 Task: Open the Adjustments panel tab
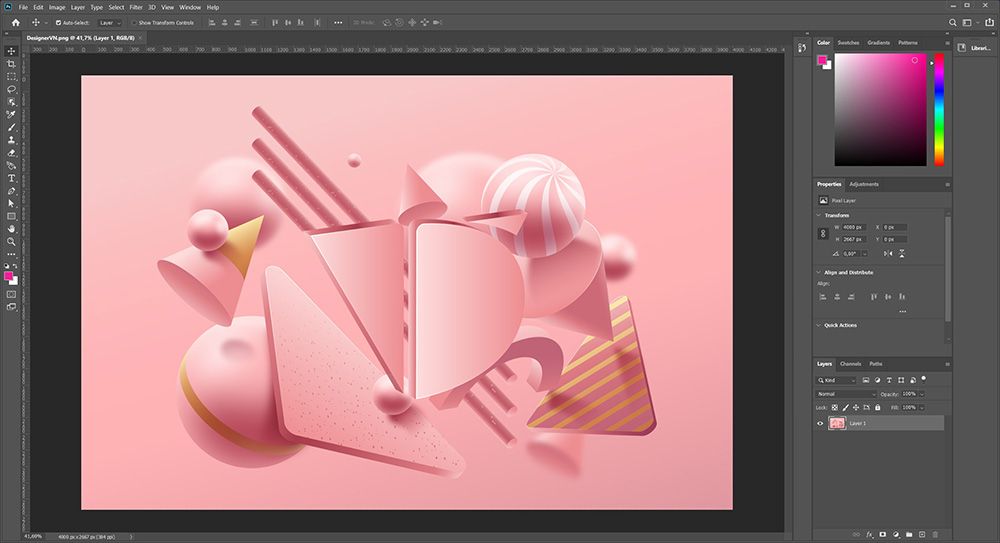864,184
